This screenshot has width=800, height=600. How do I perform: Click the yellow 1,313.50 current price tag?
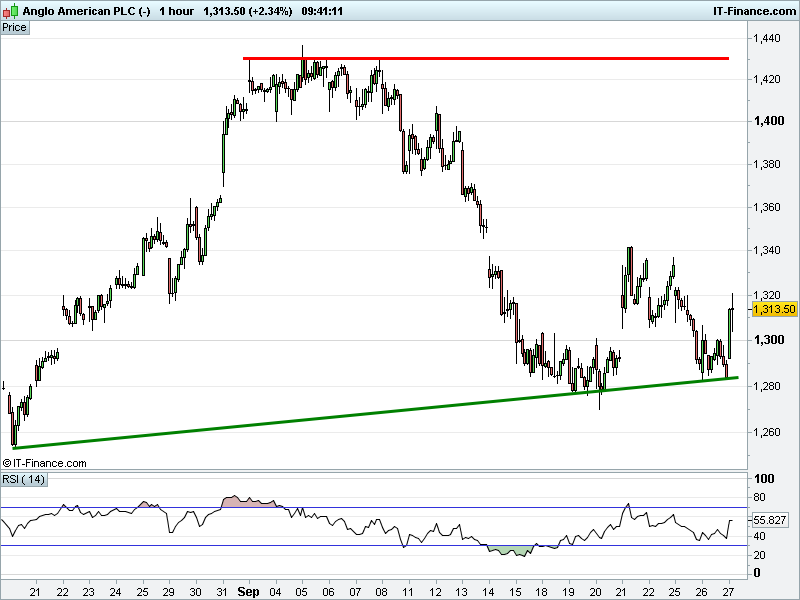tap(774, 309)
